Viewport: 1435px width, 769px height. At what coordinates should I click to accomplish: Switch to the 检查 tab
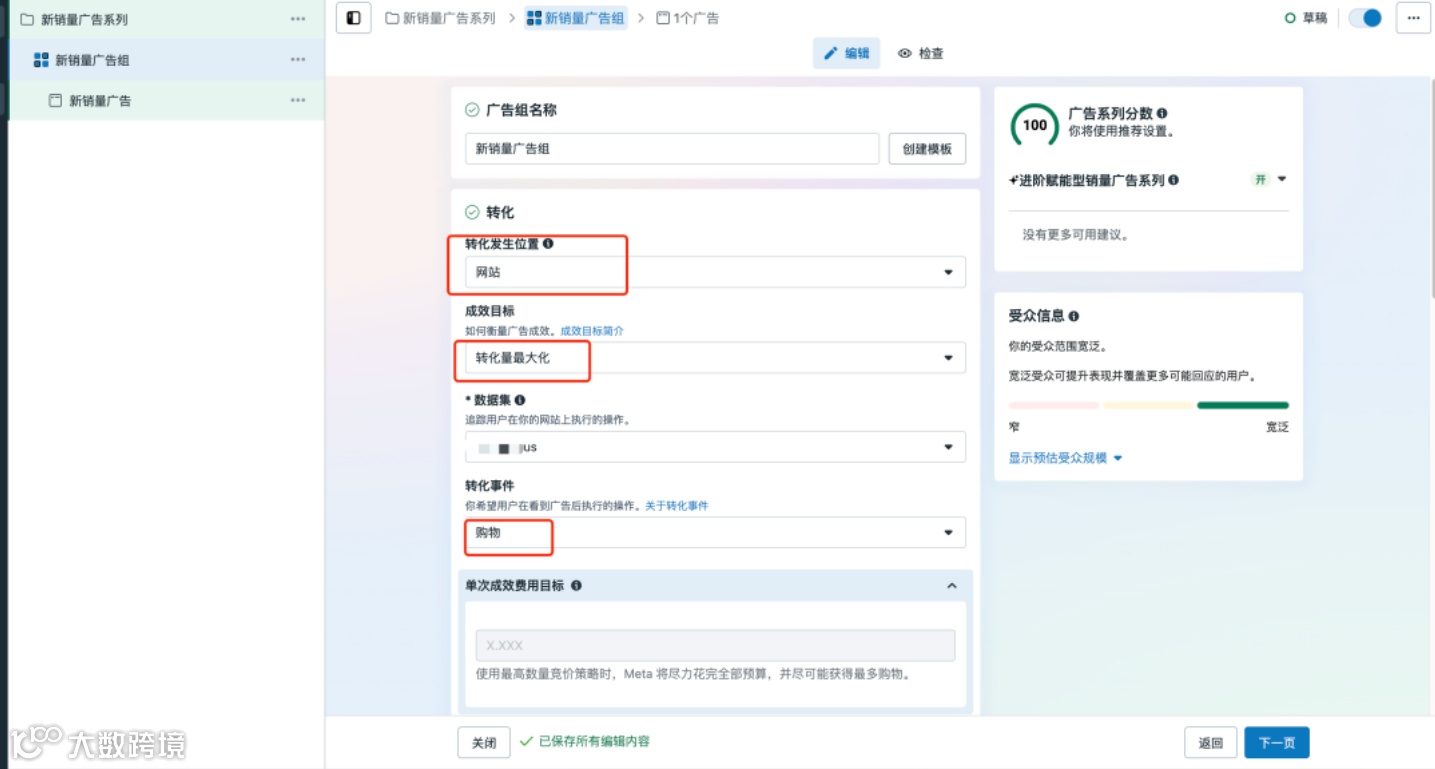[920, 53]
